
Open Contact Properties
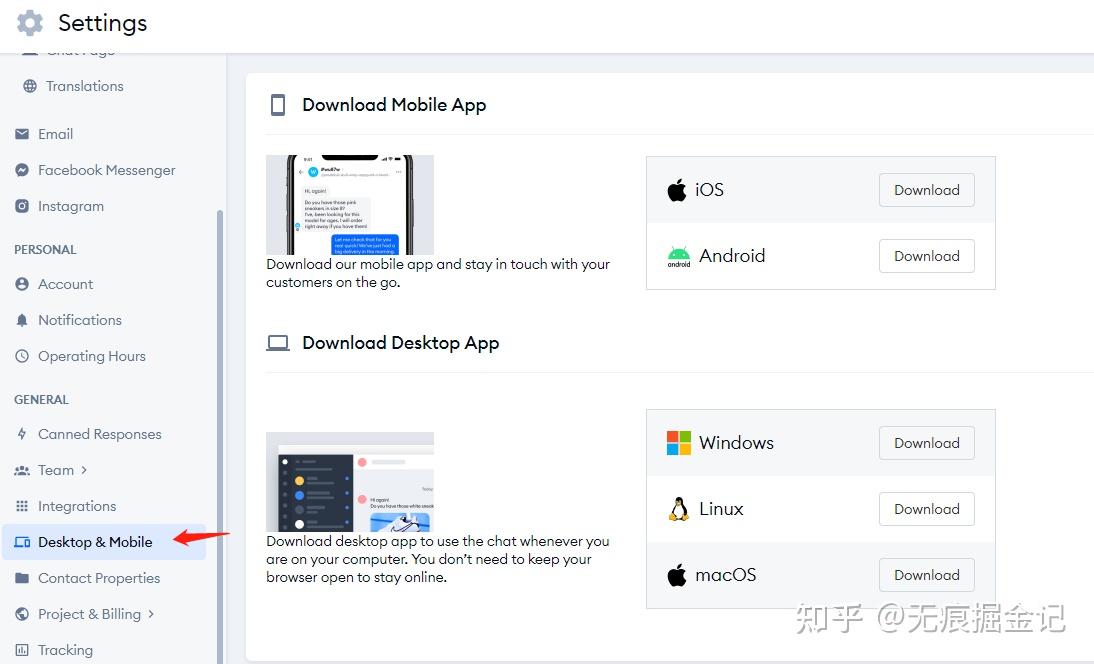[99, 578]
